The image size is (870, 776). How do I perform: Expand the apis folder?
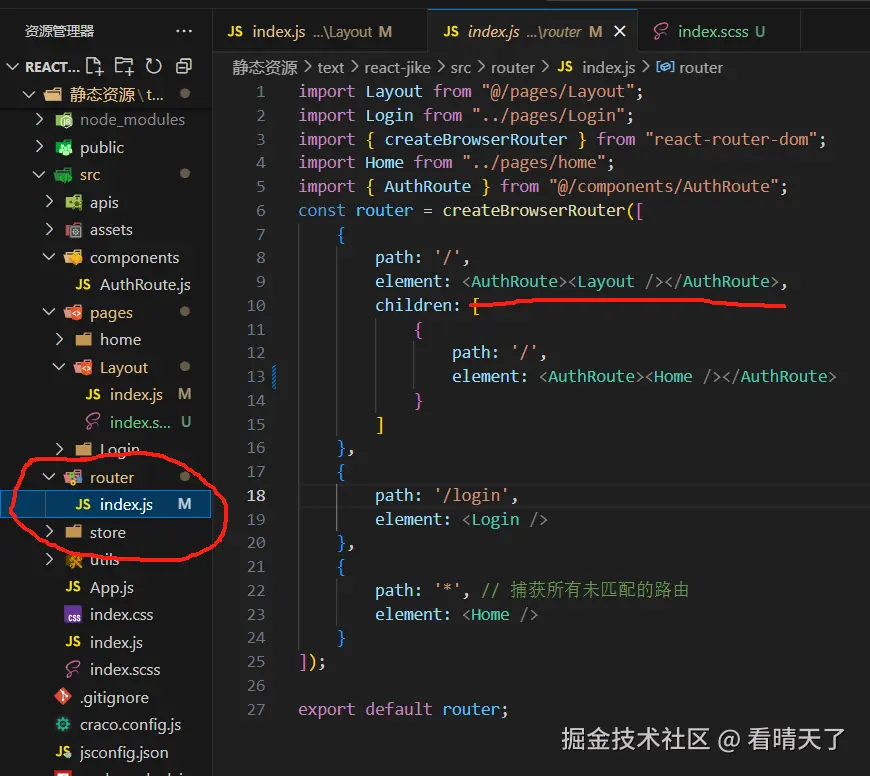pyautogui.click(x=49, y=202)
